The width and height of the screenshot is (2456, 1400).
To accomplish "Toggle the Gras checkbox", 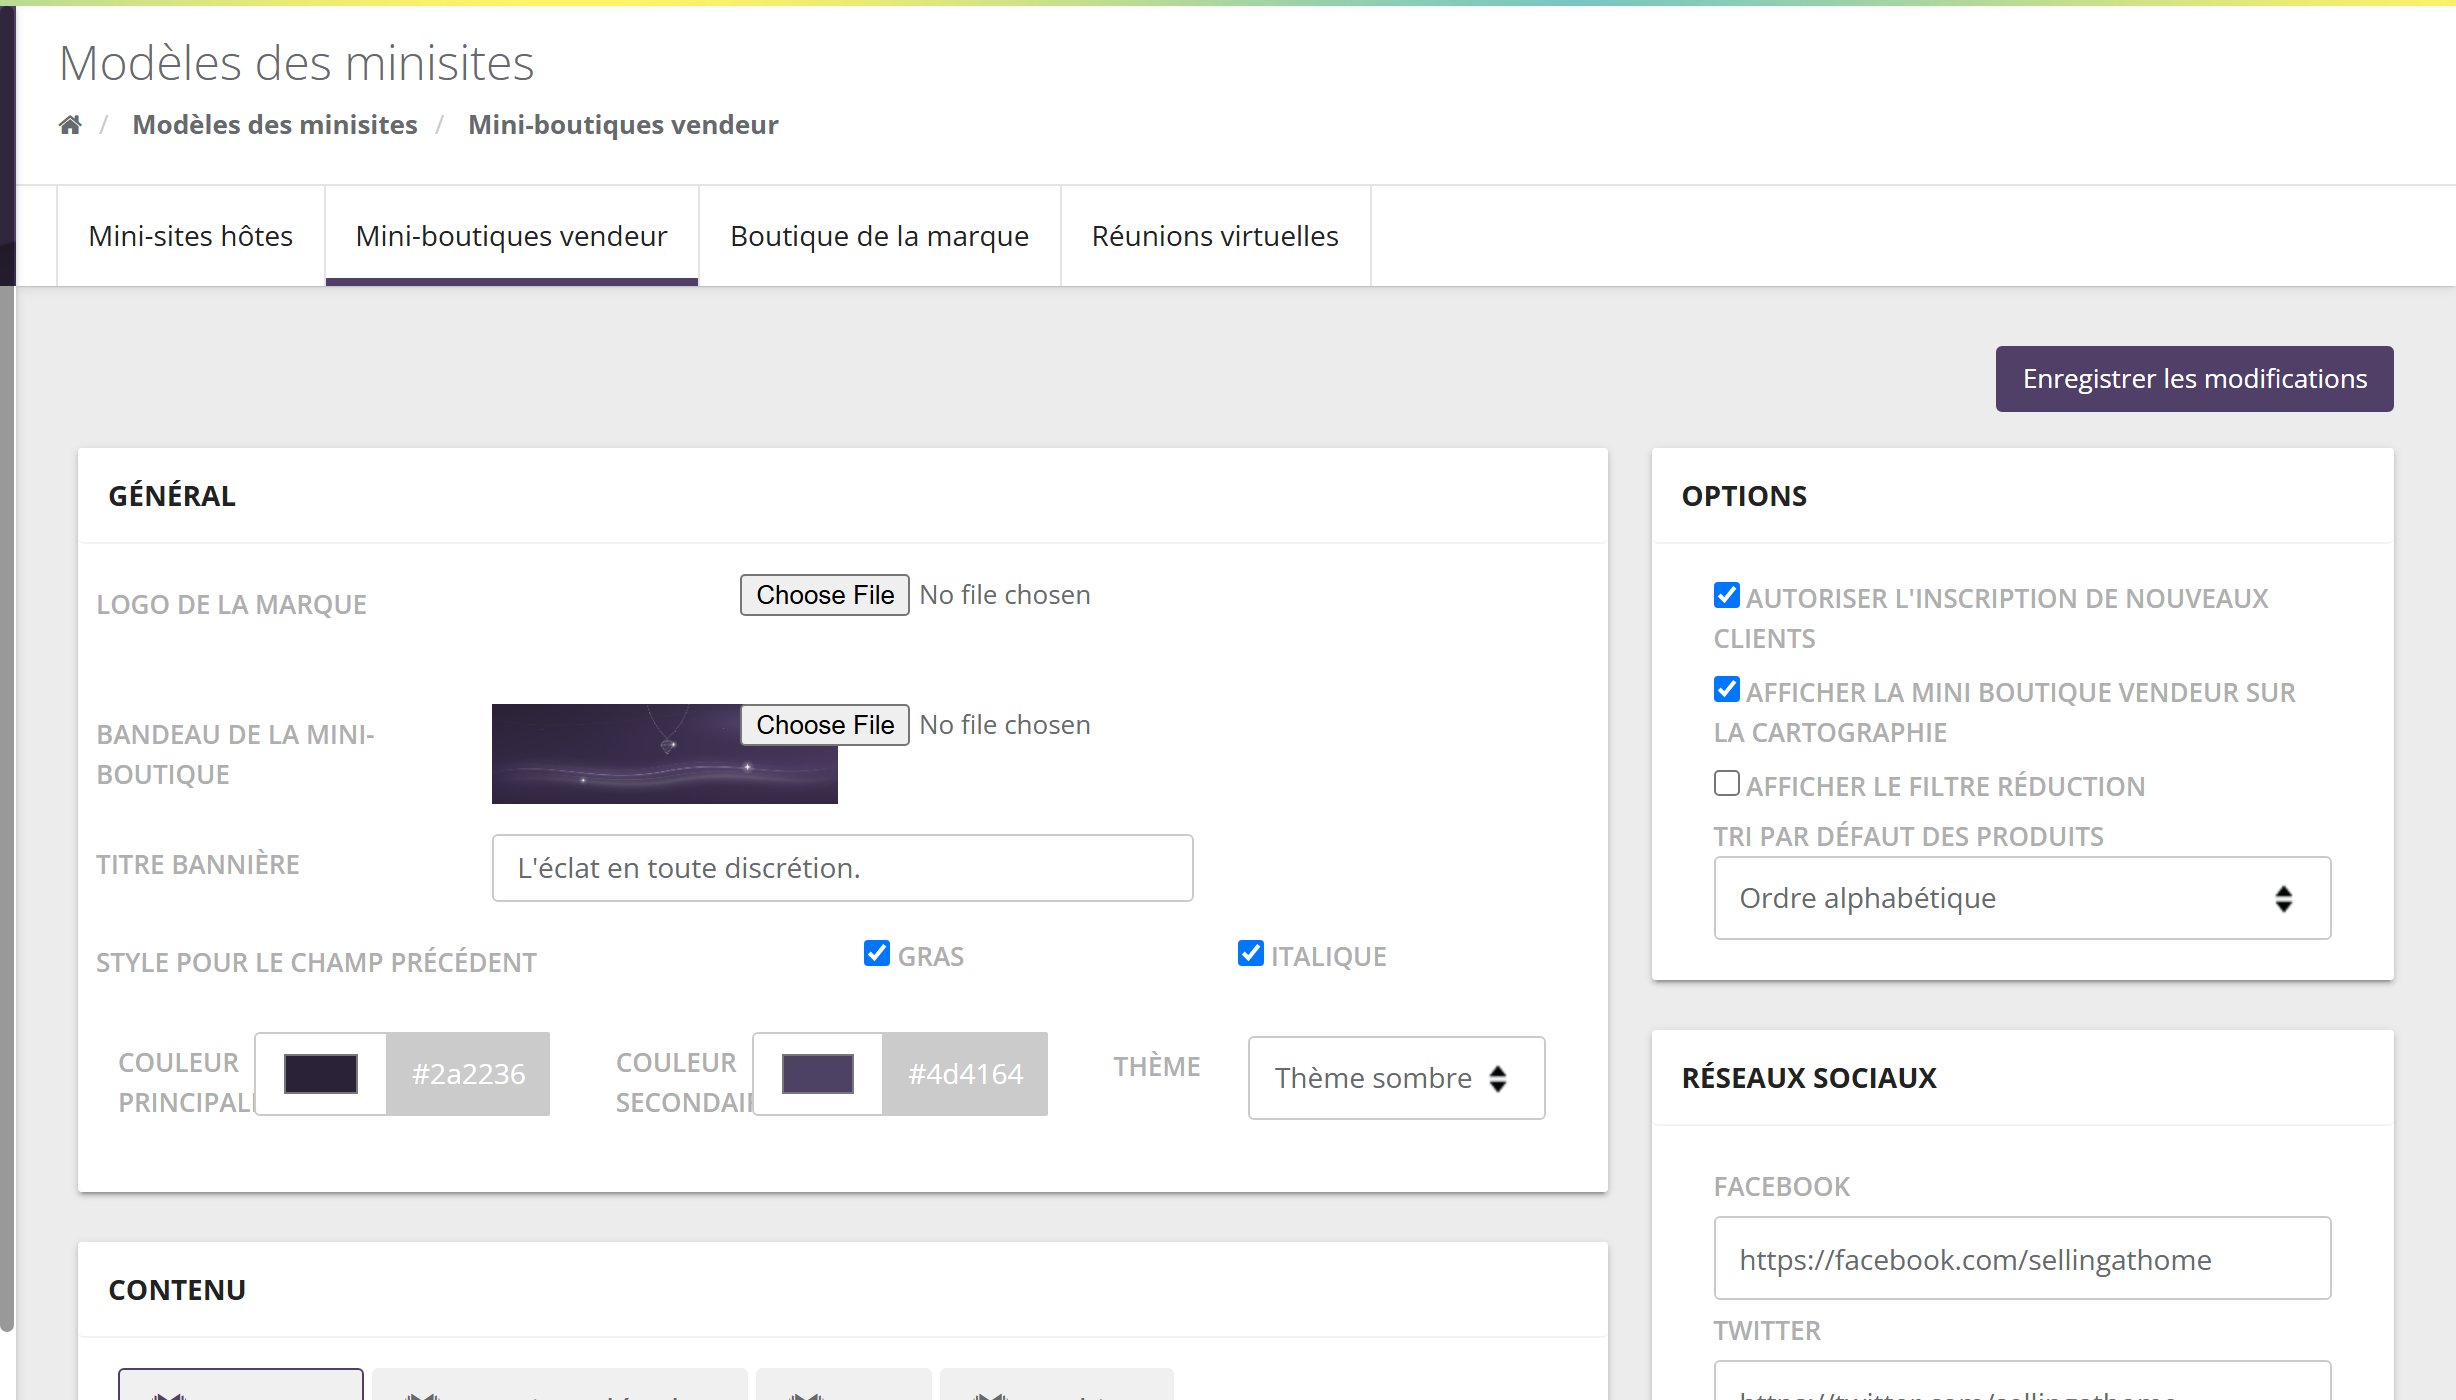I will pos(877,954).
